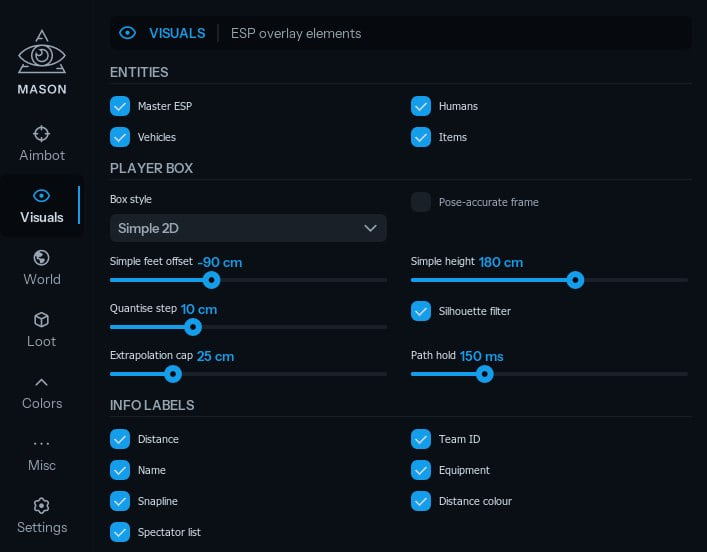
Task: Open the Colors section icon
Action: click(41, 382)
